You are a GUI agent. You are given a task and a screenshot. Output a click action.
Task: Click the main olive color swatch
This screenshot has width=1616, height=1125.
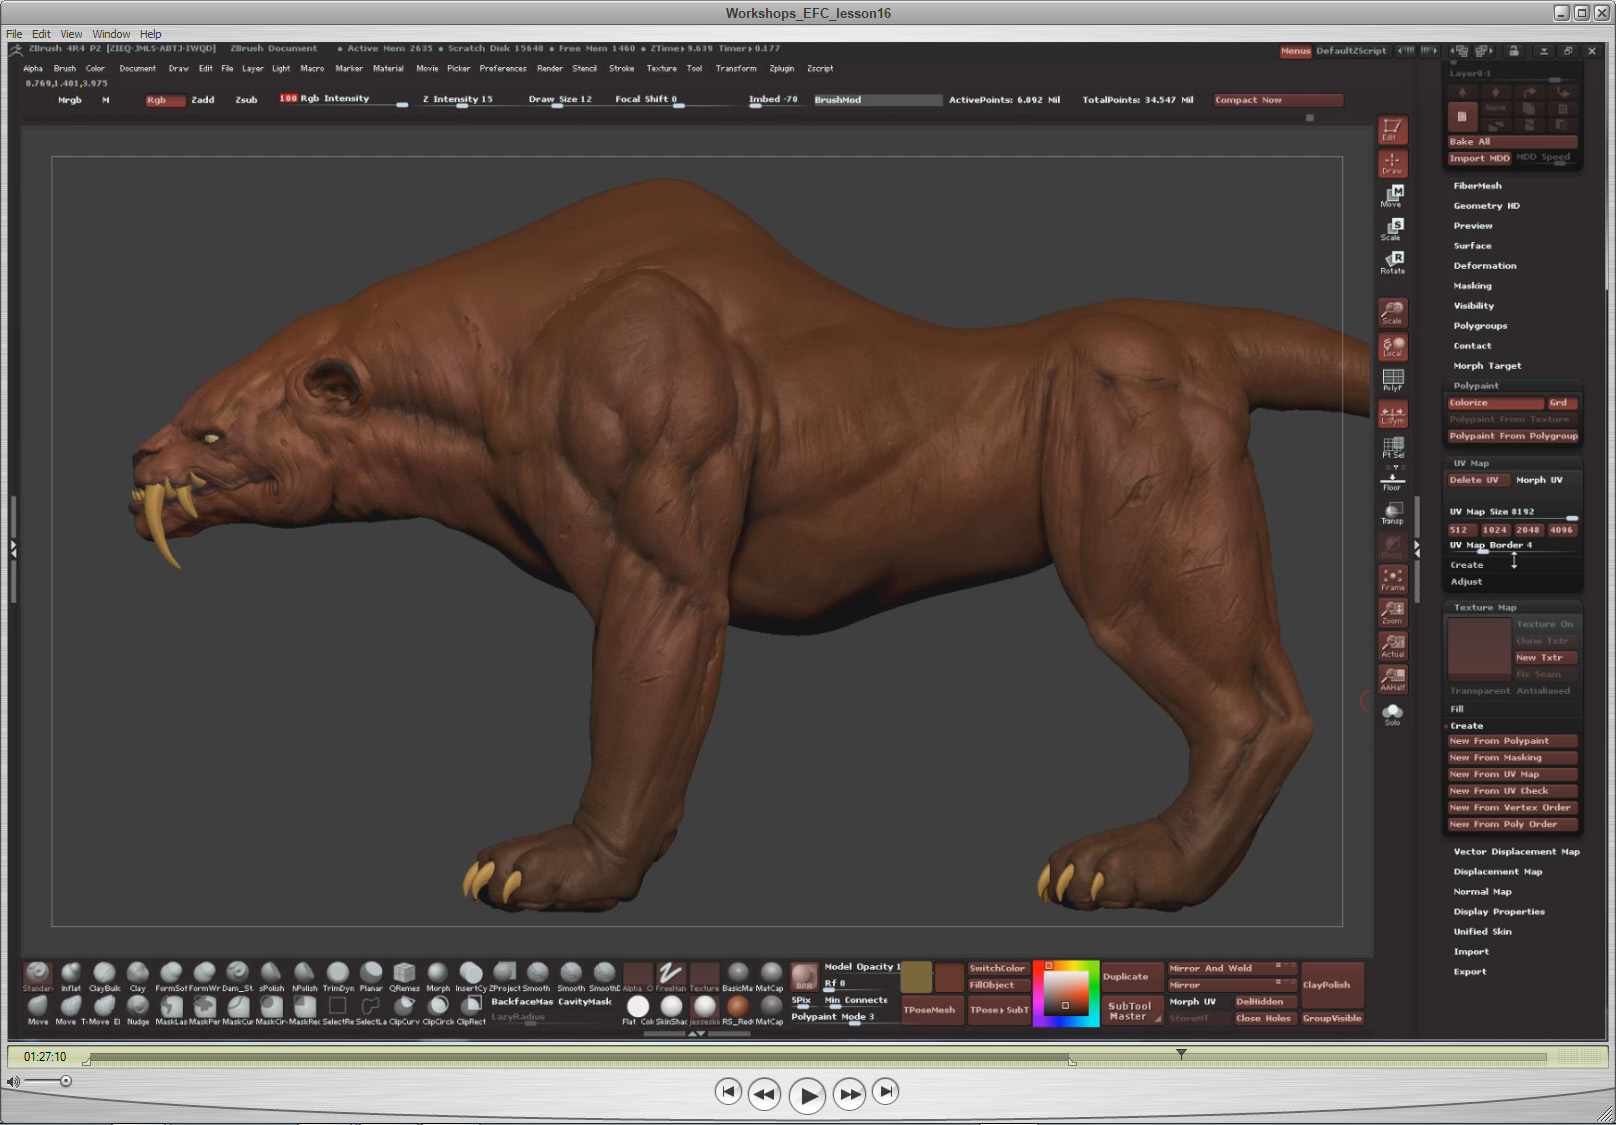pos(916,977)
